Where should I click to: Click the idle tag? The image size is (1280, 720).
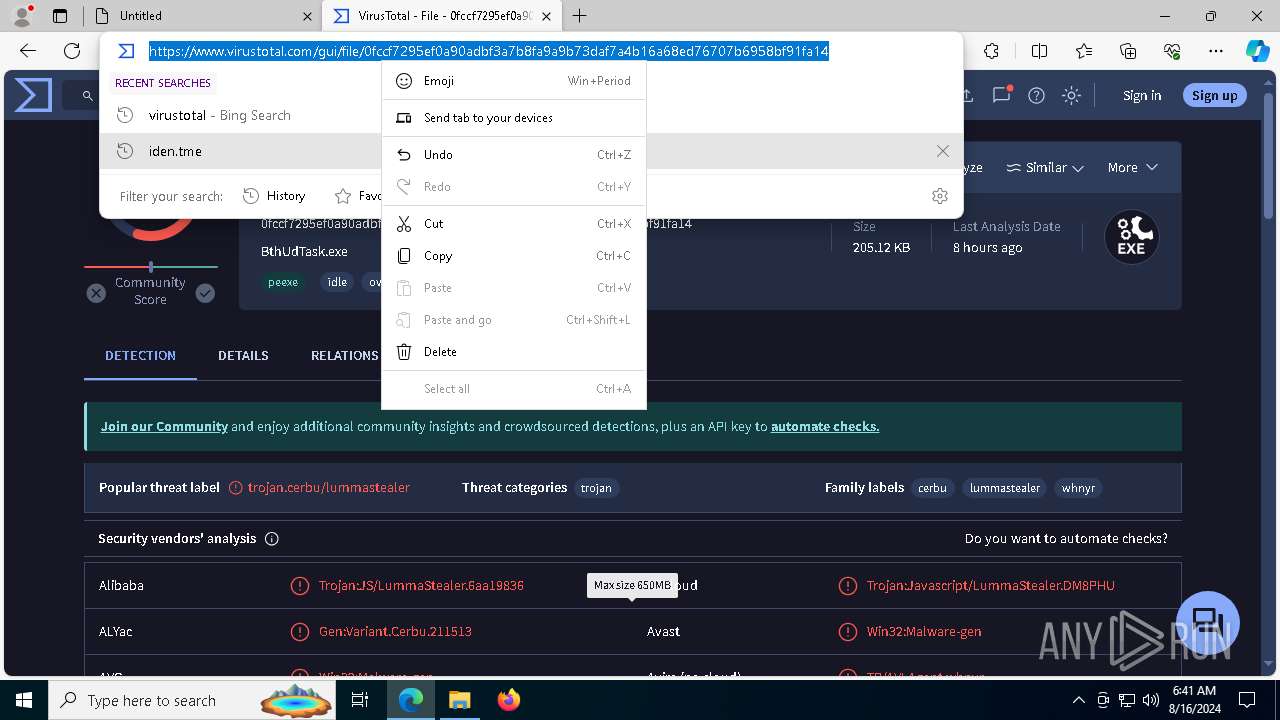tap(338, 282)
